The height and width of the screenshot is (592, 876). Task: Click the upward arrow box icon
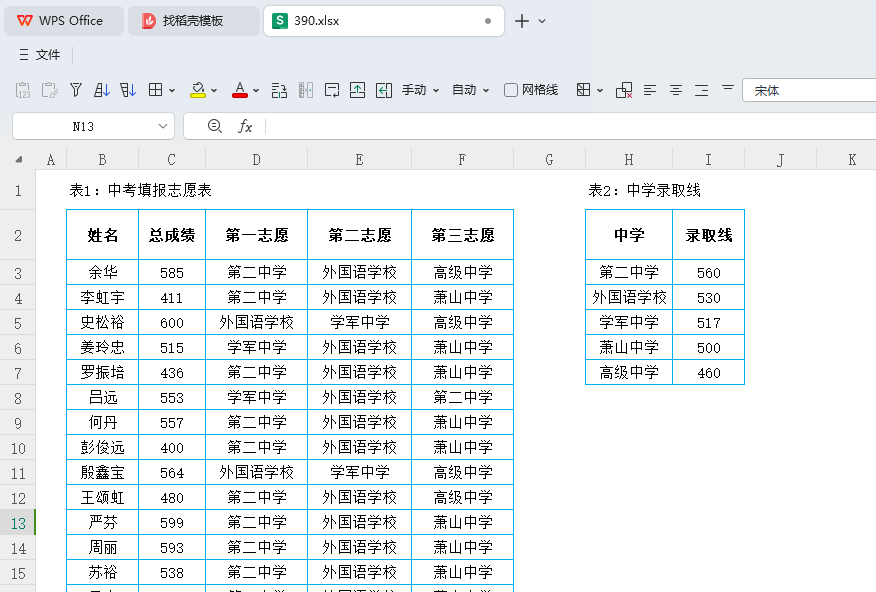pyautogui.click(x=358, y=90)
